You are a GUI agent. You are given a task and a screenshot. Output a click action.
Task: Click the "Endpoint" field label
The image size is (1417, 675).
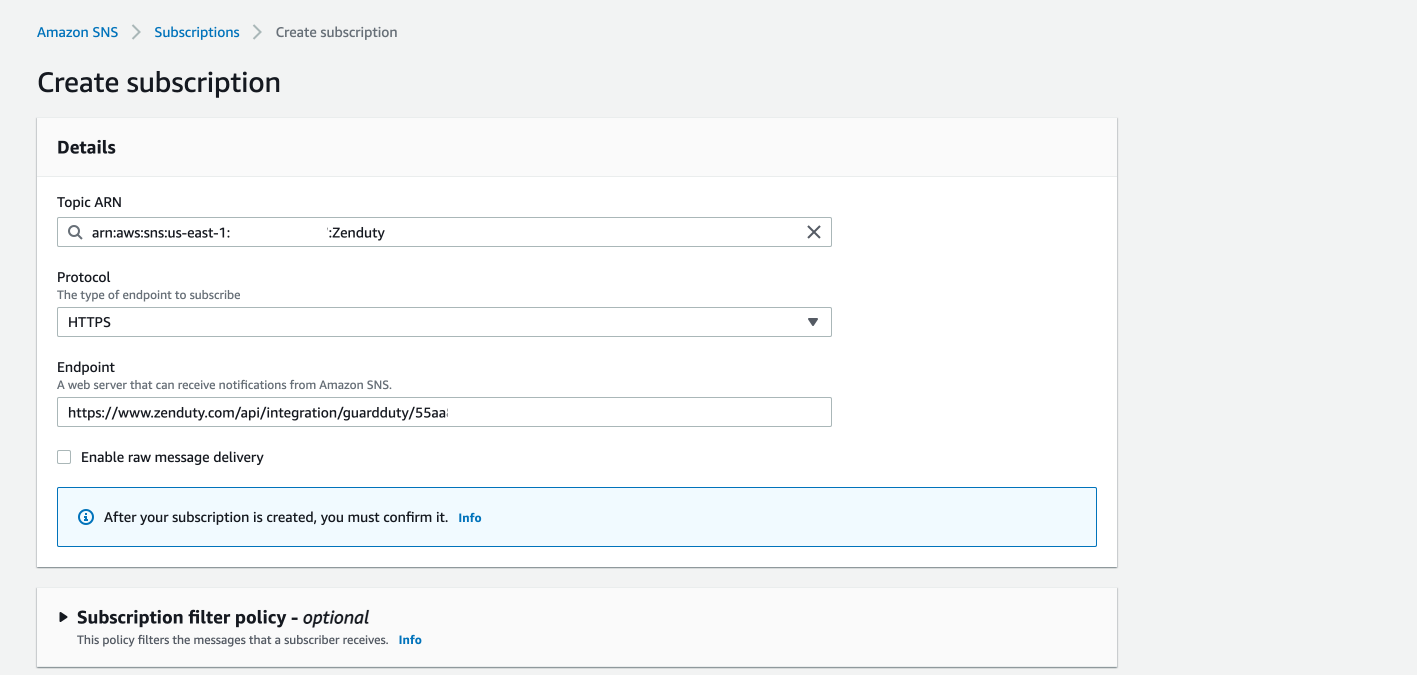click(86, 367)
